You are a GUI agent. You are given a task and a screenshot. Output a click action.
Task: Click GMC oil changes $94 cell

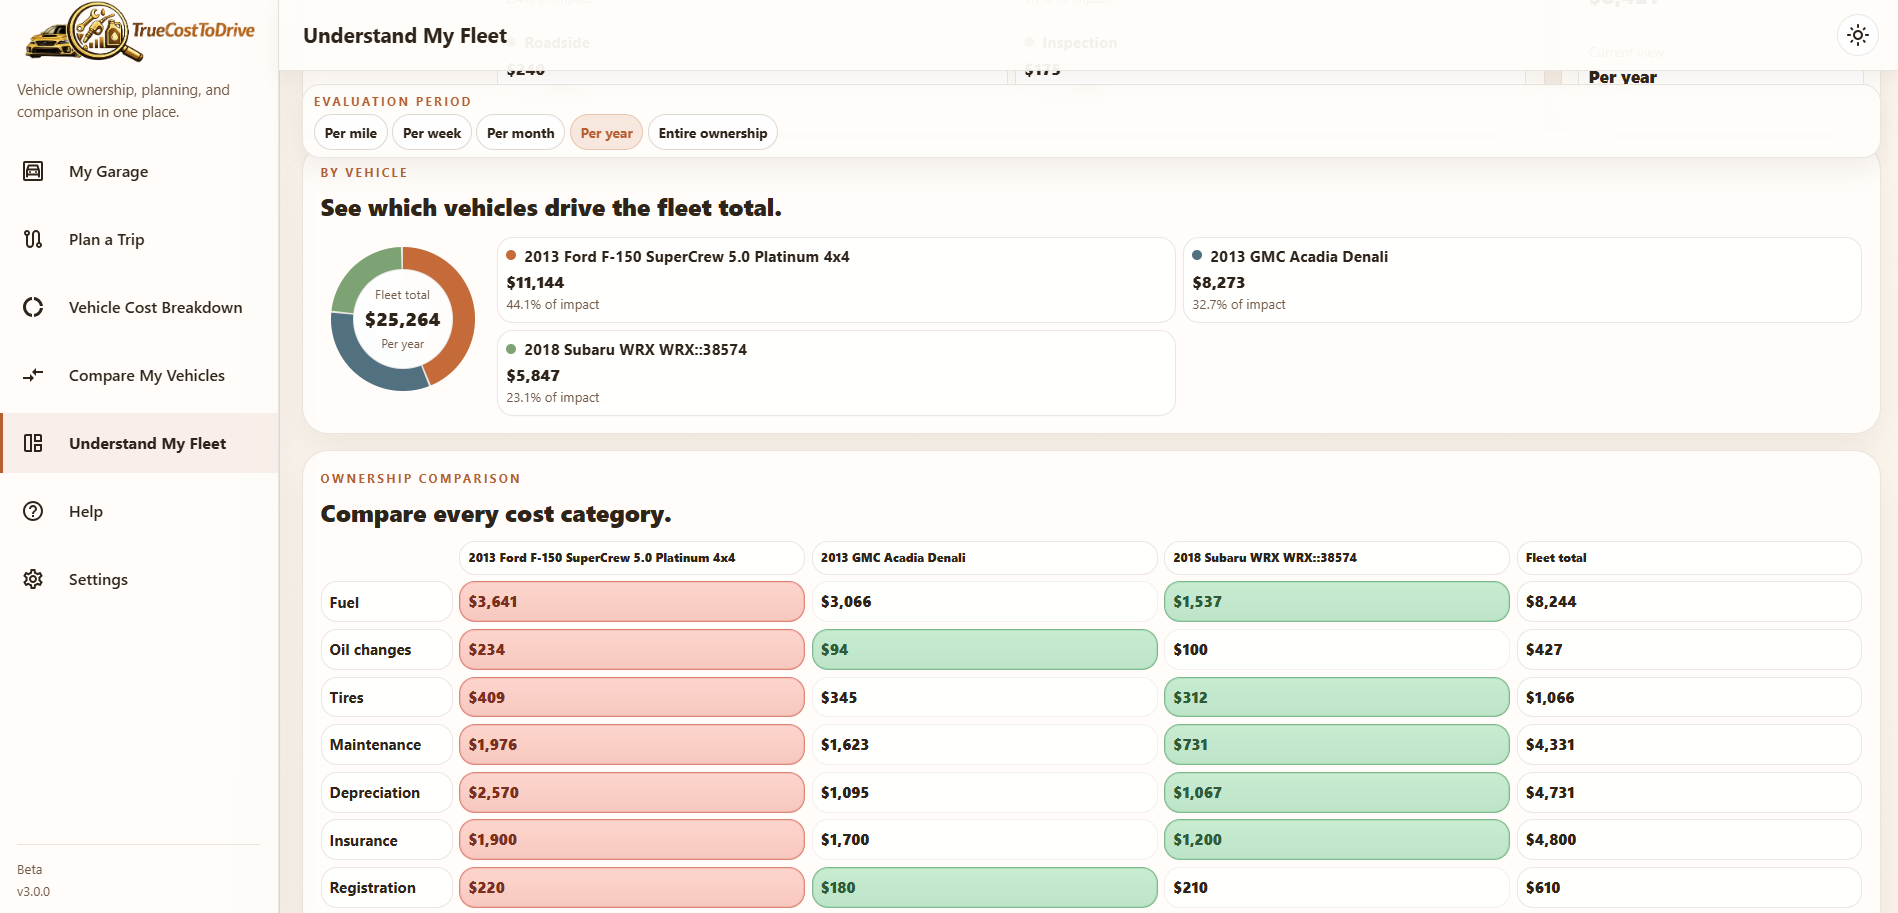coord(984,650)
